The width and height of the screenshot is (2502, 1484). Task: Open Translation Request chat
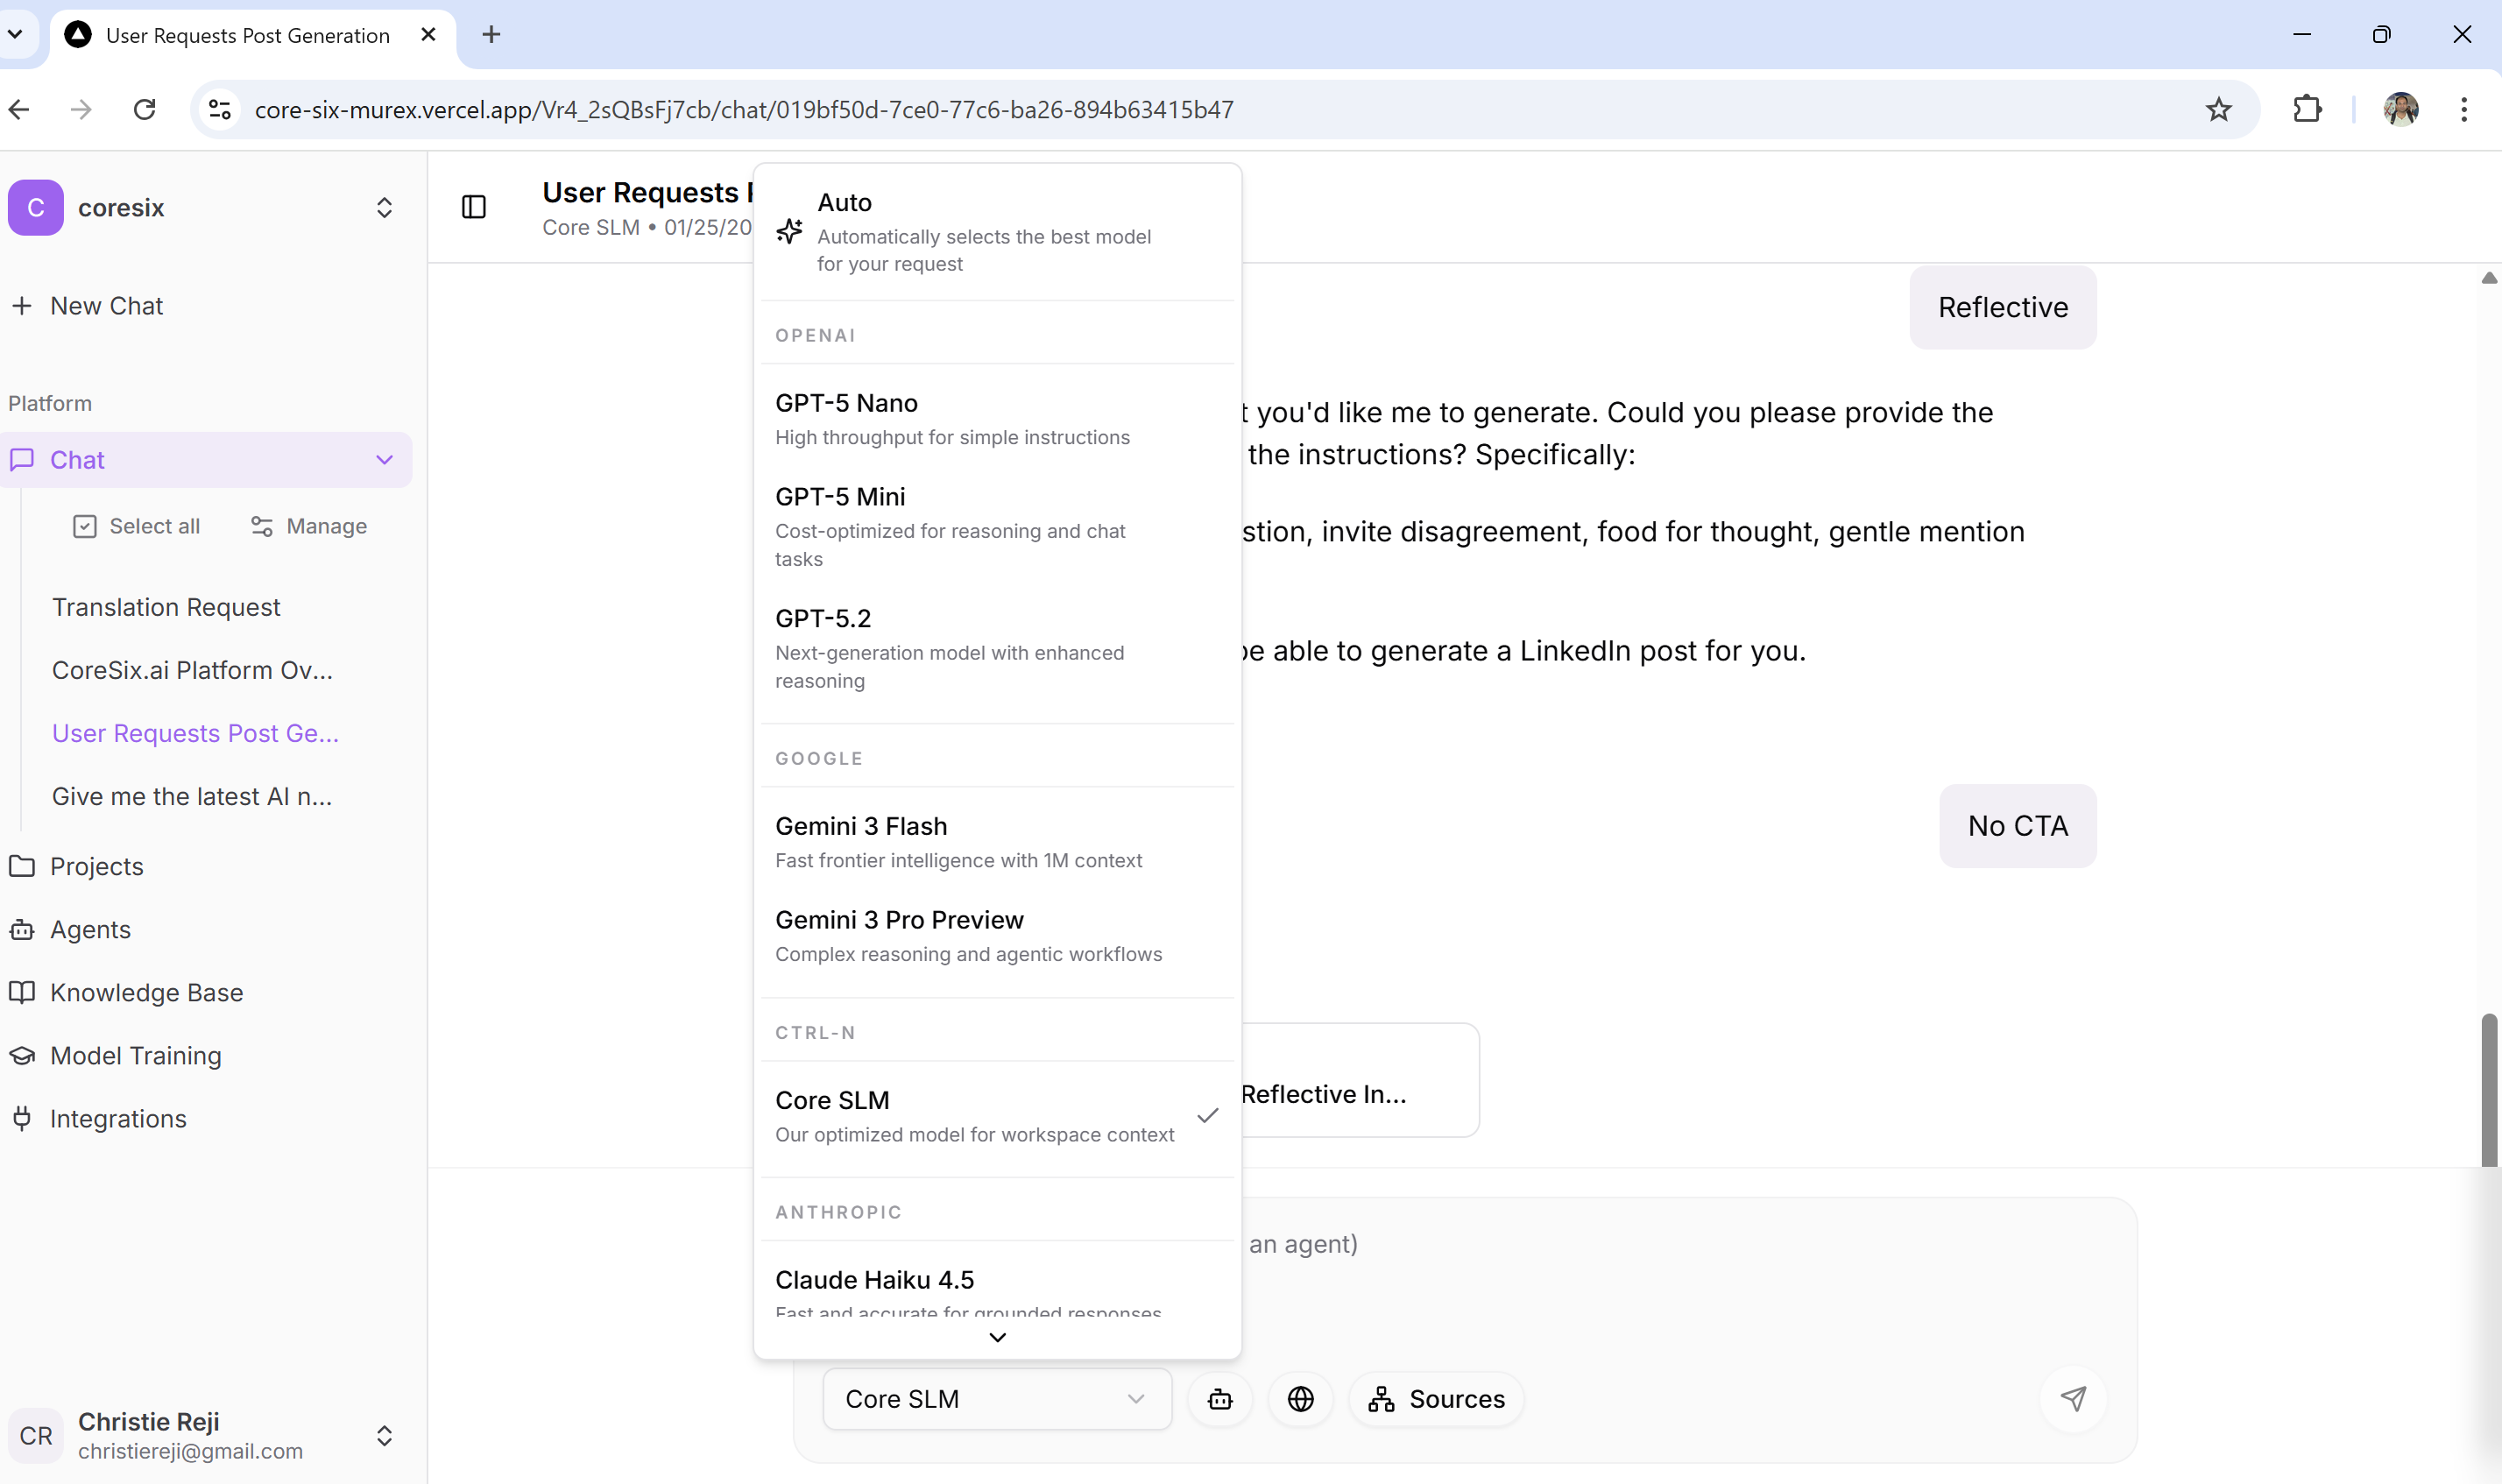(x=166, y=607)
